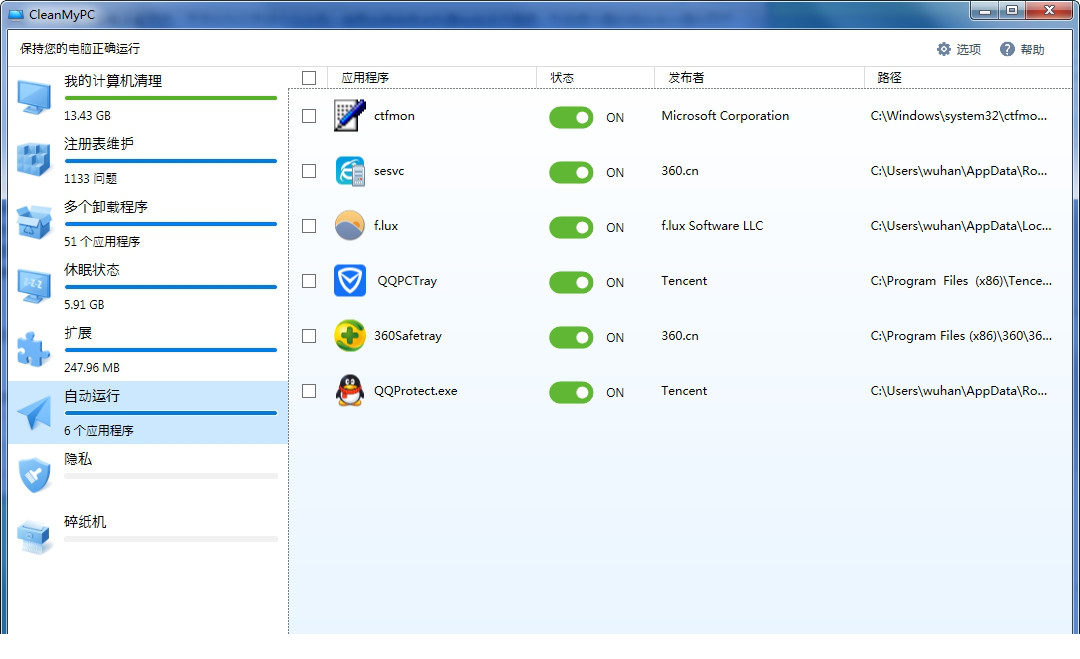Disable f.lux autorun switch
The height and width of the screenshot is (659, 1080).
click(571, 227)
